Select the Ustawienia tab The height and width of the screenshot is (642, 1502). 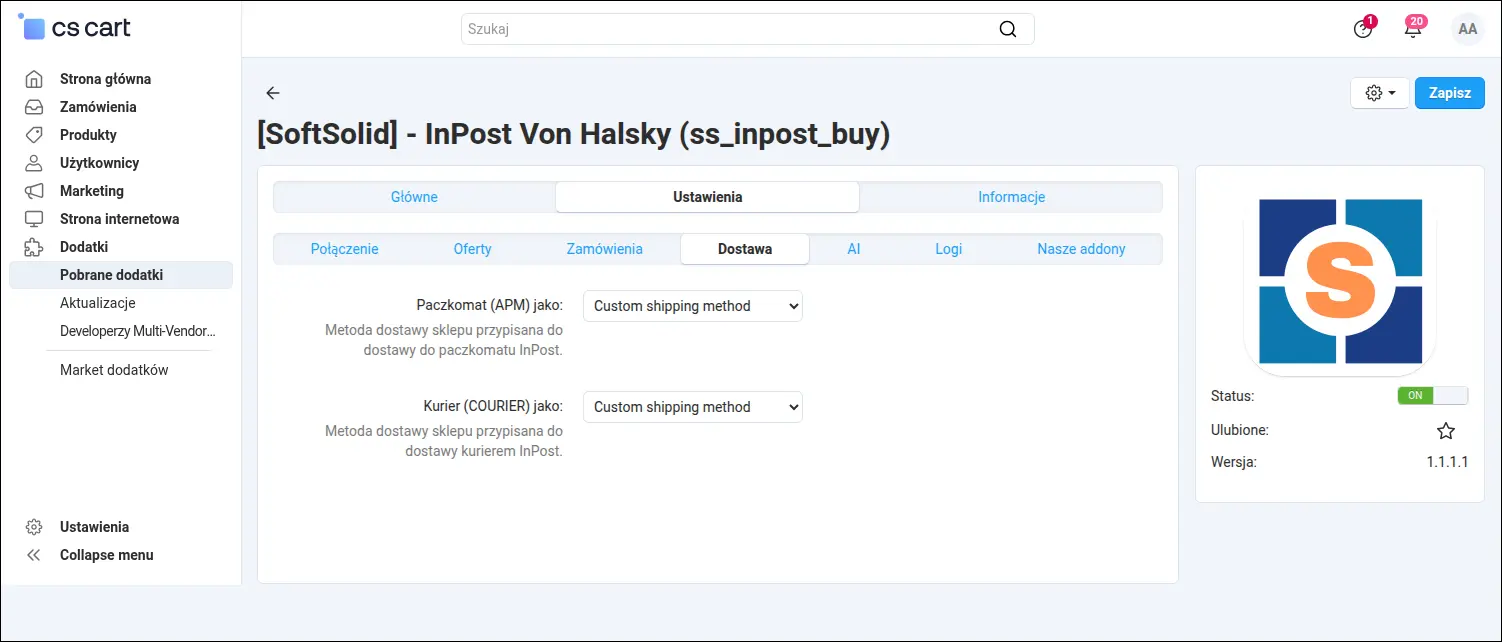click(x=708, y=197)
